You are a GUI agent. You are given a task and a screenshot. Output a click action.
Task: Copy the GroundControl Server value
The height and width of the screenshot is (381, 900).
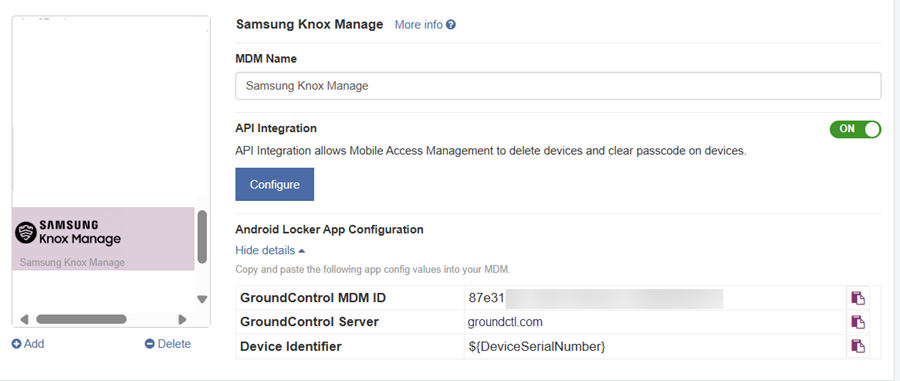point(858,322)
